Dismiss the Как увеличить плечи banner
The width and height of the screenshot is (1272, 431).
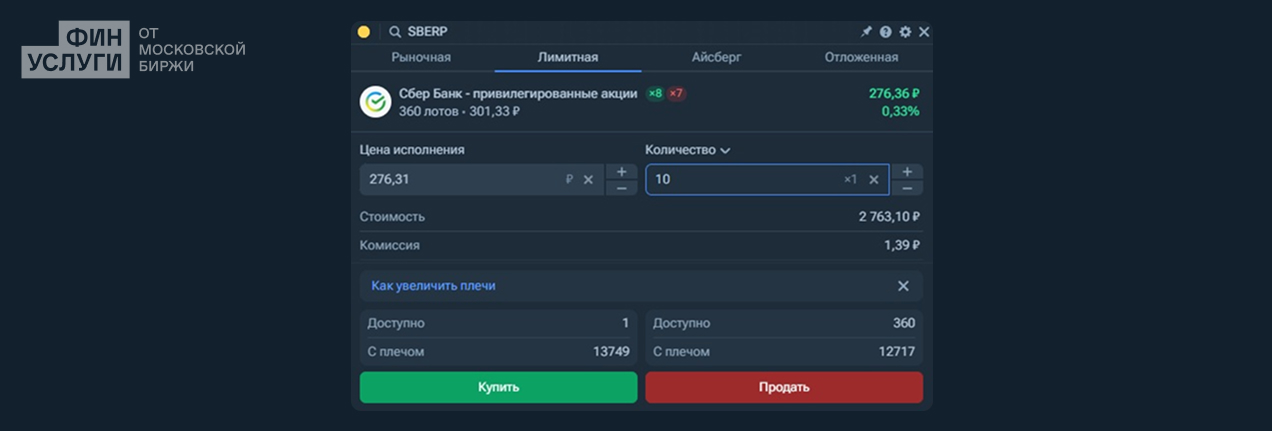coord(903,286)
